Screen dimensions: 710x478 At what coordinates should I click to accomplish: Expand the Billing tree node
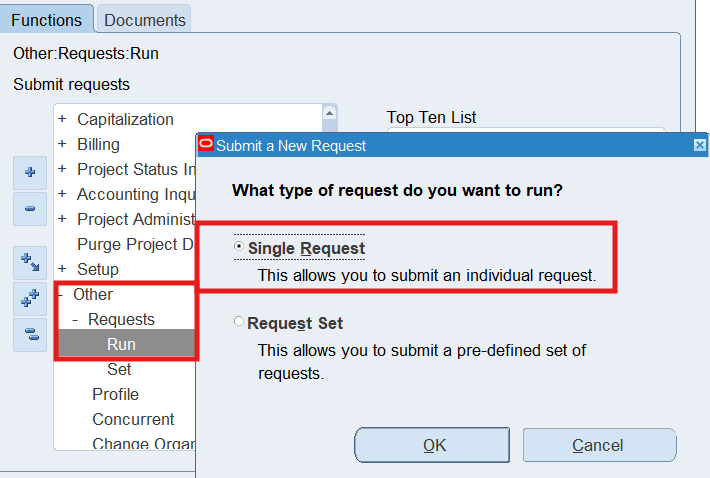click(x=62, y=144)
